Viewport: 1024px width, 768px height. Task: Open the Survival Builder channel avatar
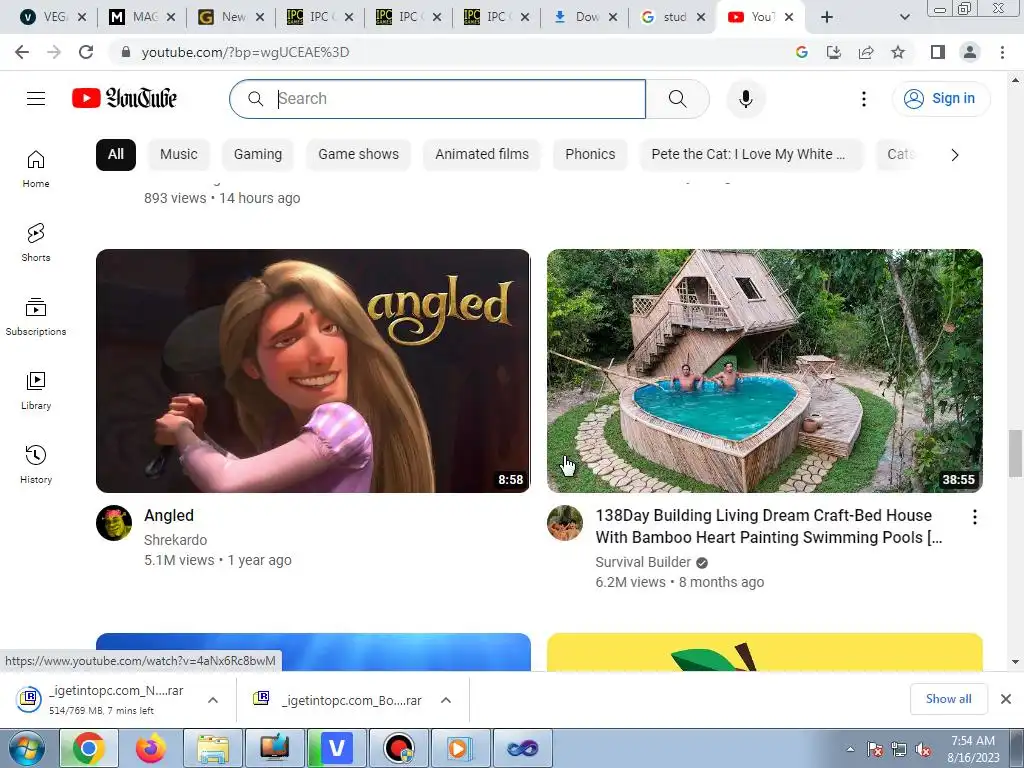[565, 522]
